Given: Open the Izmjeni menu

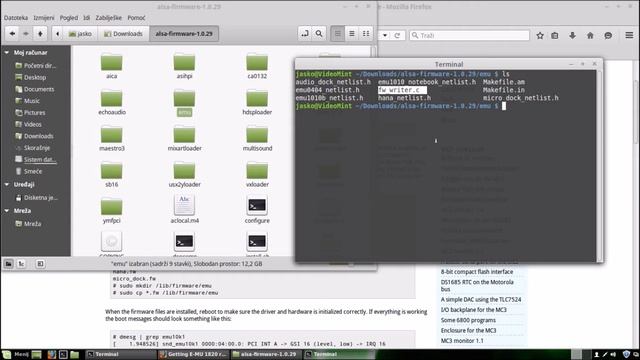Looking at the screenshot, I should click(44, 18).
